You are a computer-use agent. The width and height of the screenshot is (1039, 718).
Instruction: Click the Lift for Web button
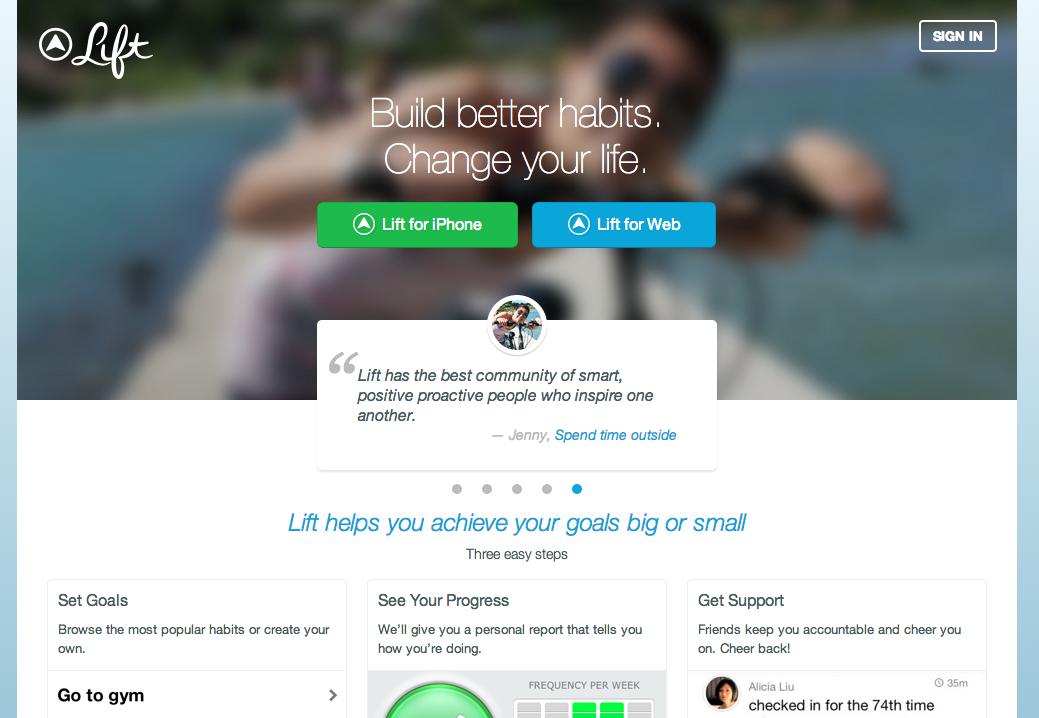click(x=624, y=225)
